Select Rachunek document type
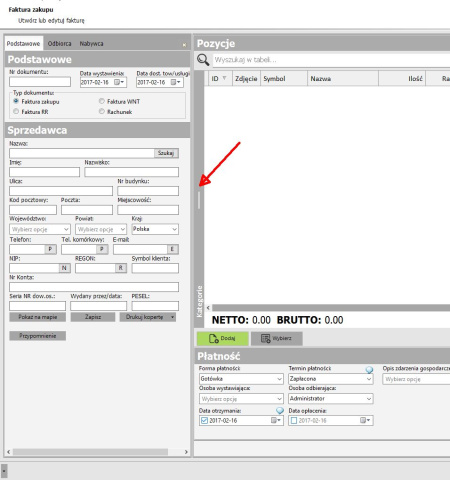This screenshot has height=480, width=450. coord(102,111)
